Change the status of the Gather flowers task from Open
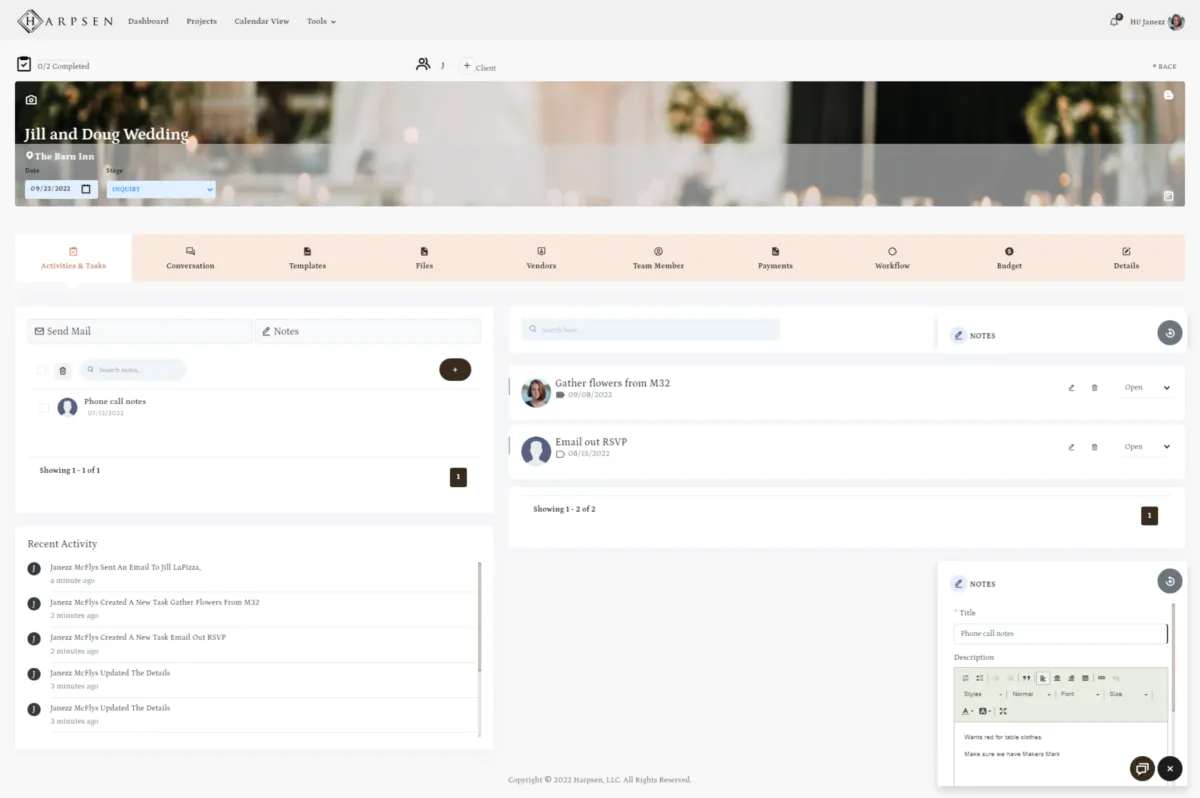Viewport: 1200px width, 798px height. pyautogui.click(x=1146, y=388)
